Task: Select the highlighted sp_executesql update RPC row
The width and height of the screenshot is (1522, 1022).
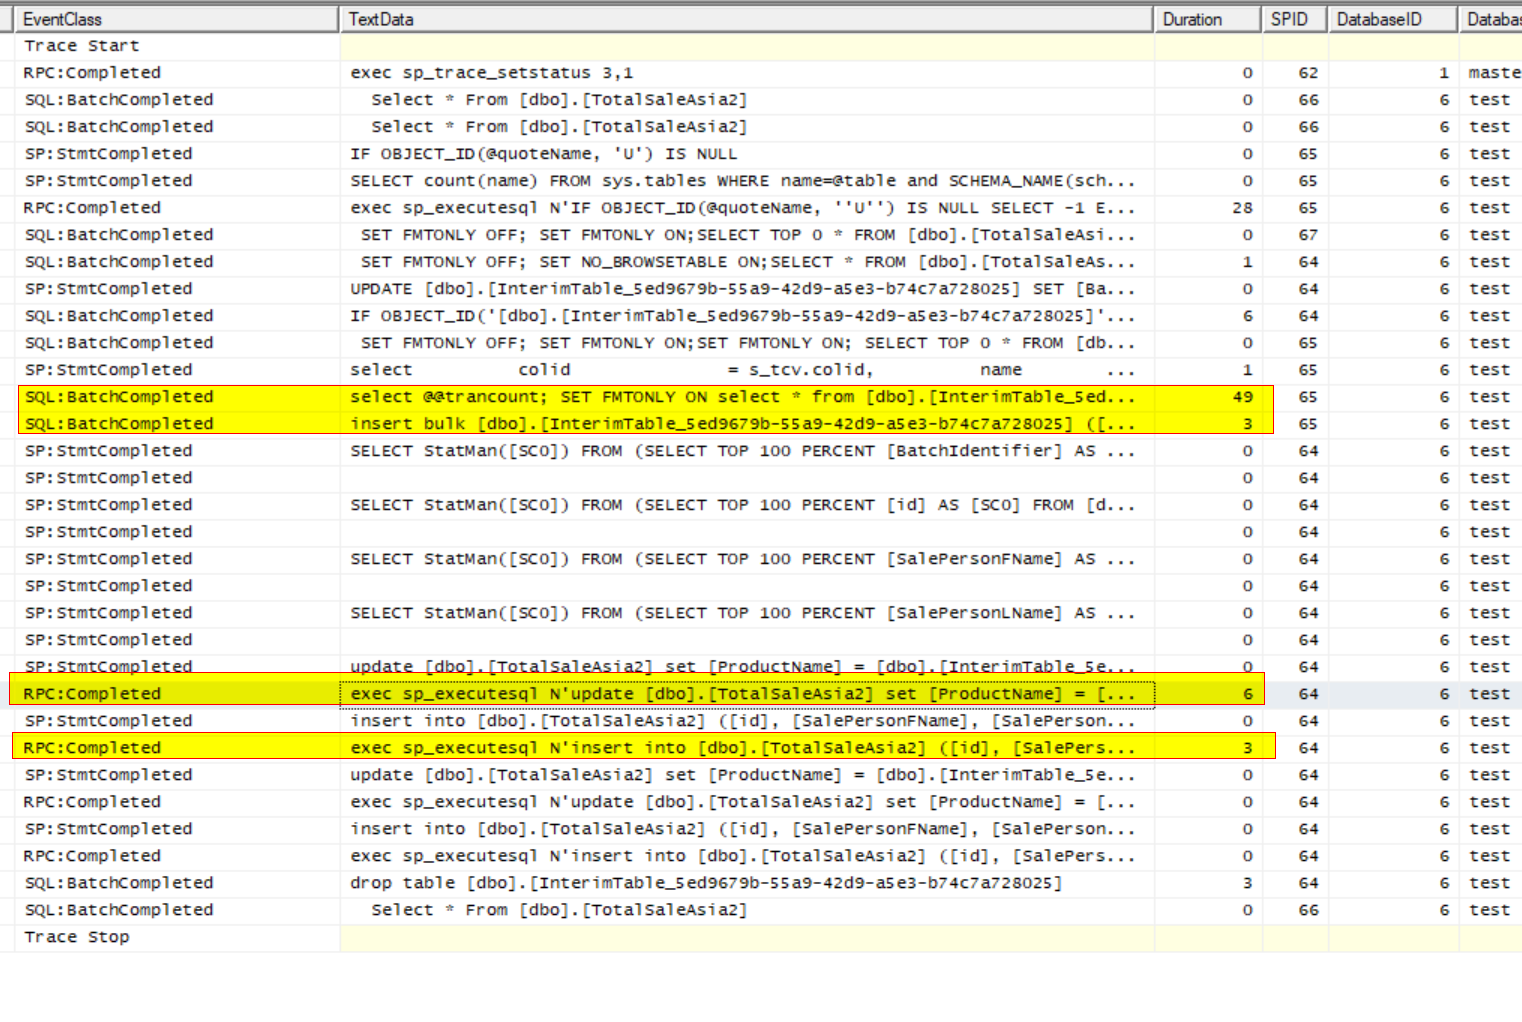Action: click(x=600, y=693)
